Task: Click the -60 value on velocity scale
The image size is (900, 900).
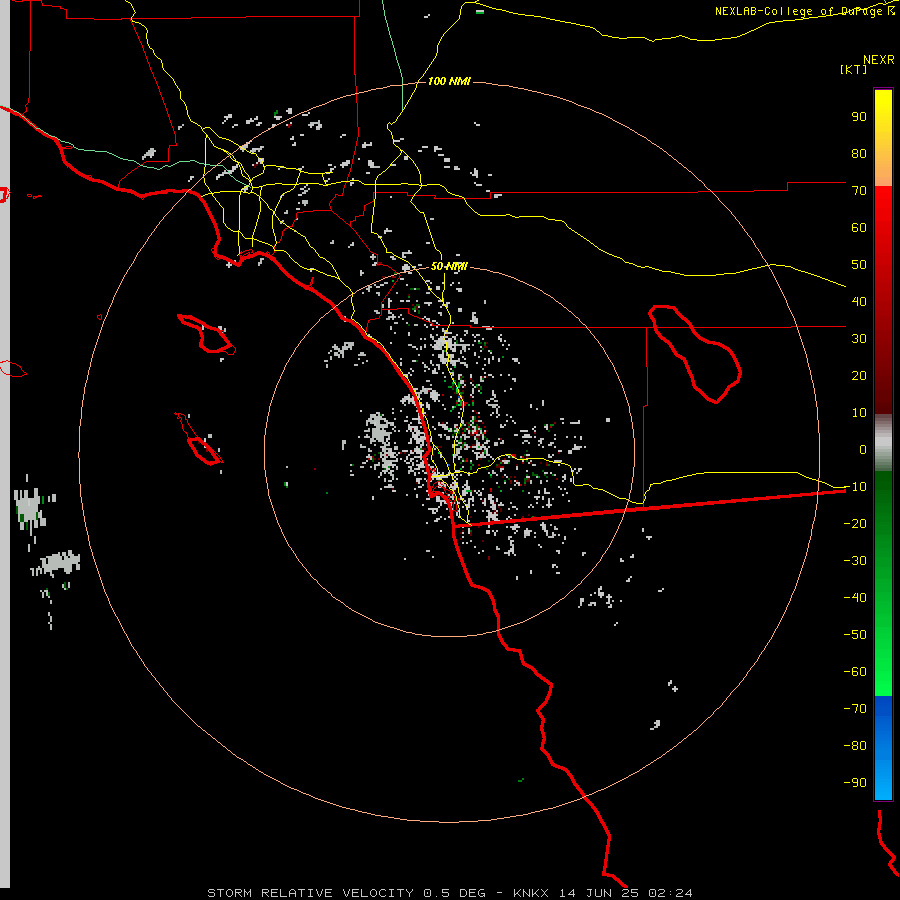Action: pos(855,672)
